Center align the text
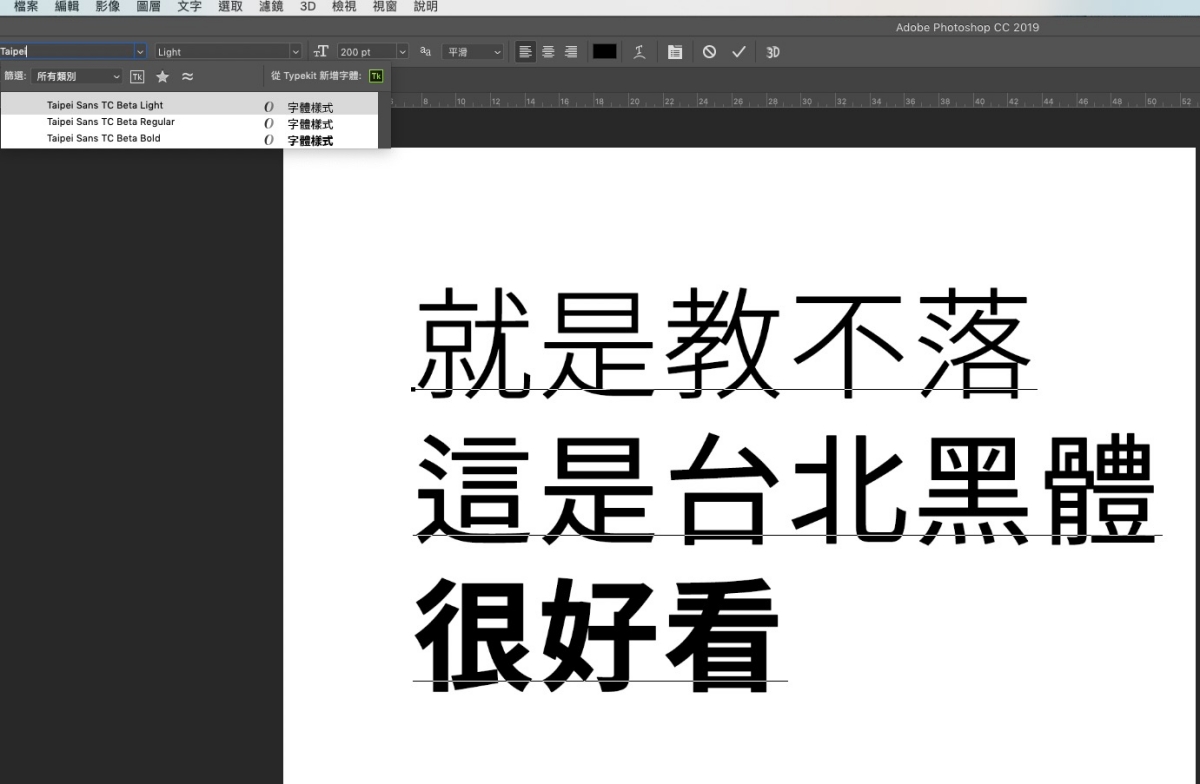 tap(548, 52)
